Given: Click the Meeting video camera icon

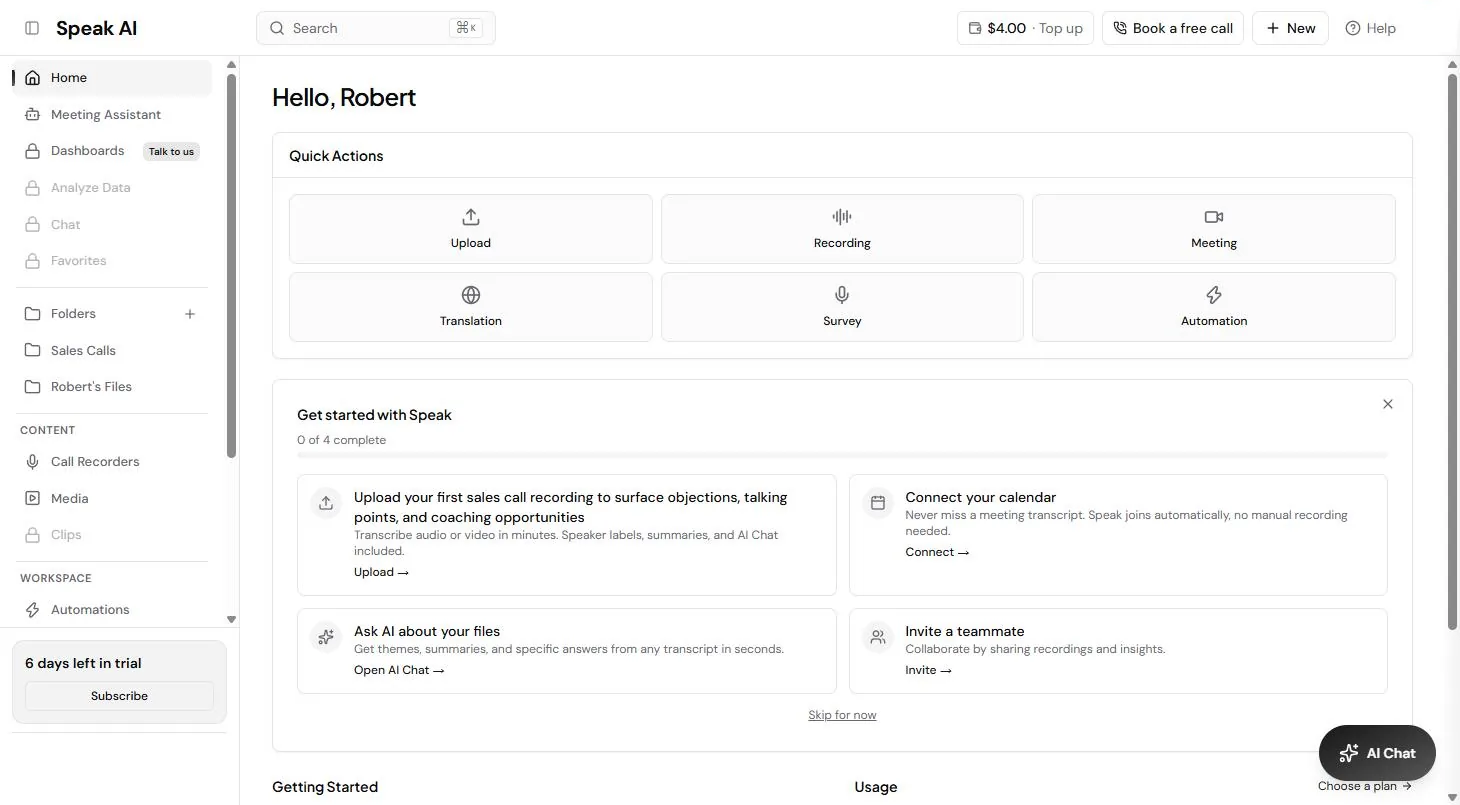Looking at the screenshot, I should tap(1214, 217).
